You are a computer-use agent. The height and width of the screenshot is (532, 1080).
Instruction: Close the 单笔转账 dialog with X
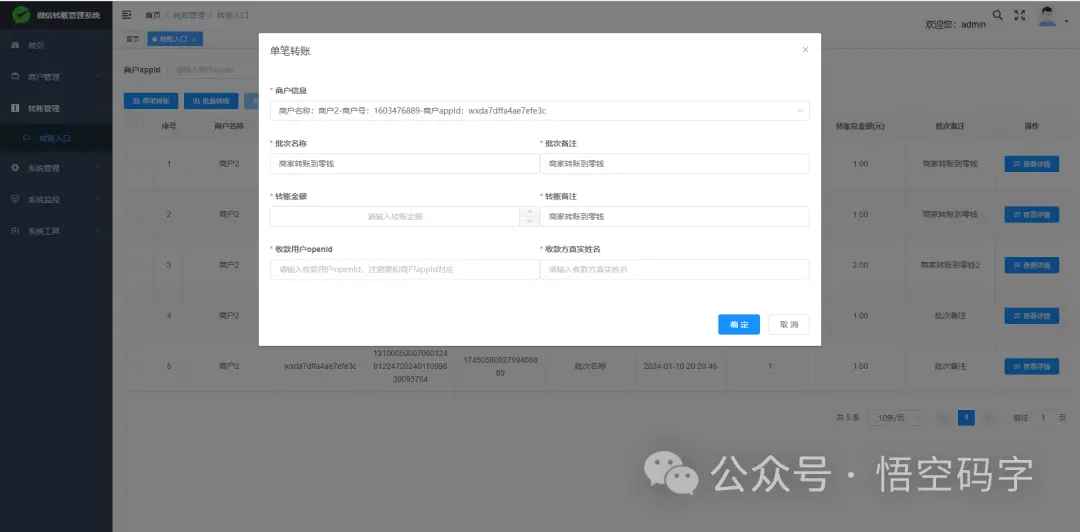click(805, 50)
